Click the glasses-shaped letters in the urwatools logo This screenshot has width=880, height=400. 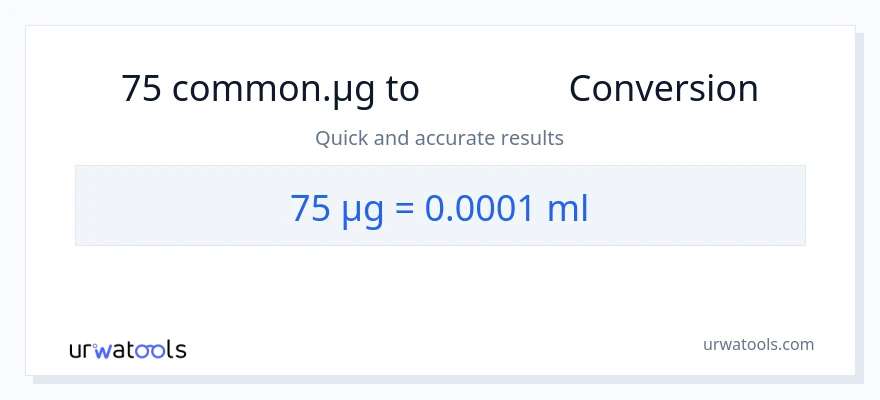[150, 351]
